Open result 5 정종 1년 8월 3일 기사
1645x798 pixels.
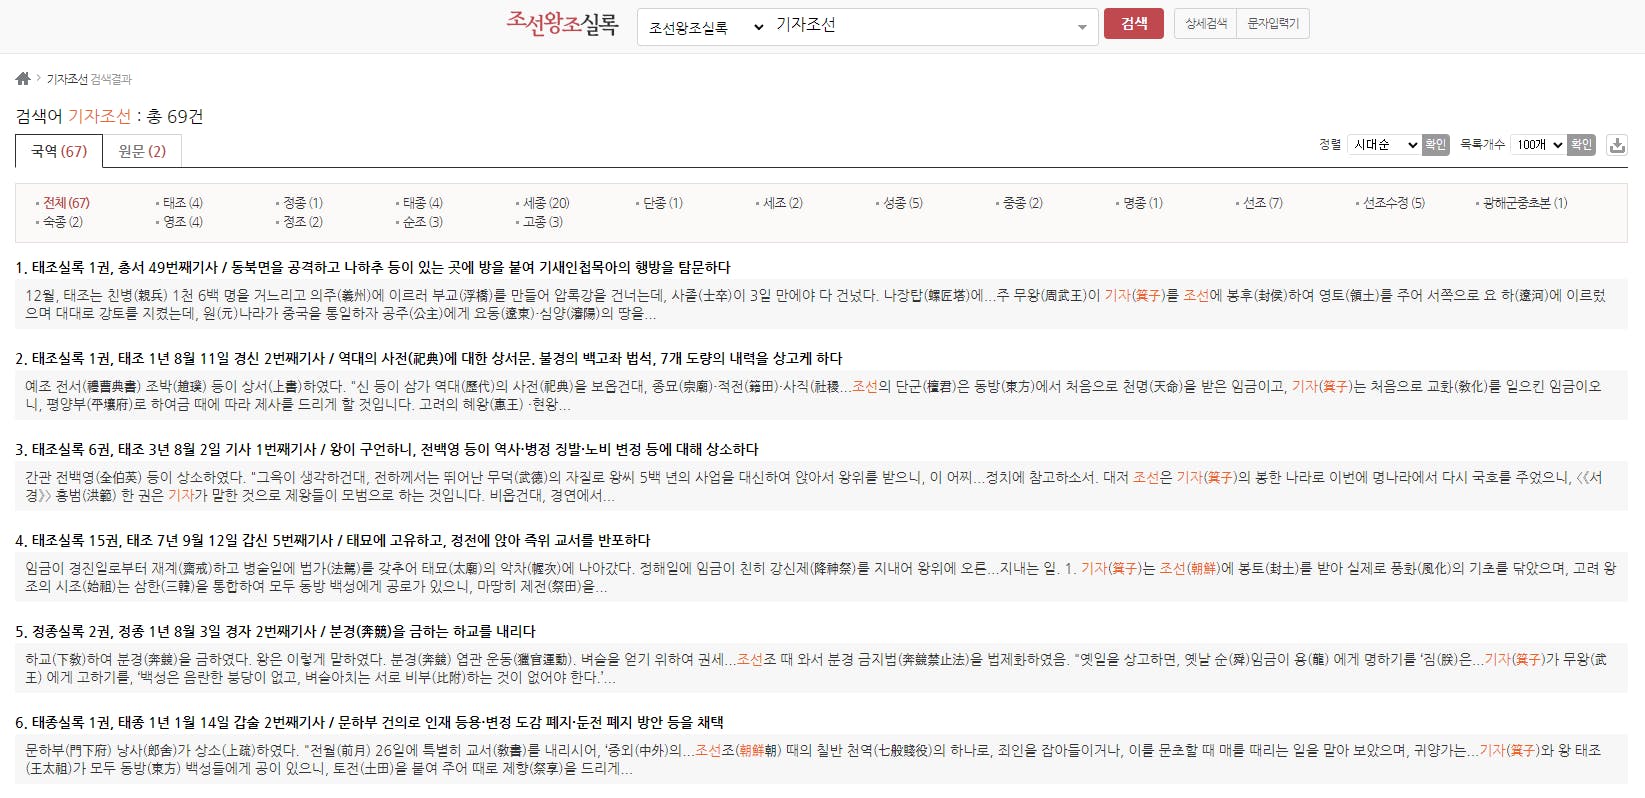[x=275, y=631]
